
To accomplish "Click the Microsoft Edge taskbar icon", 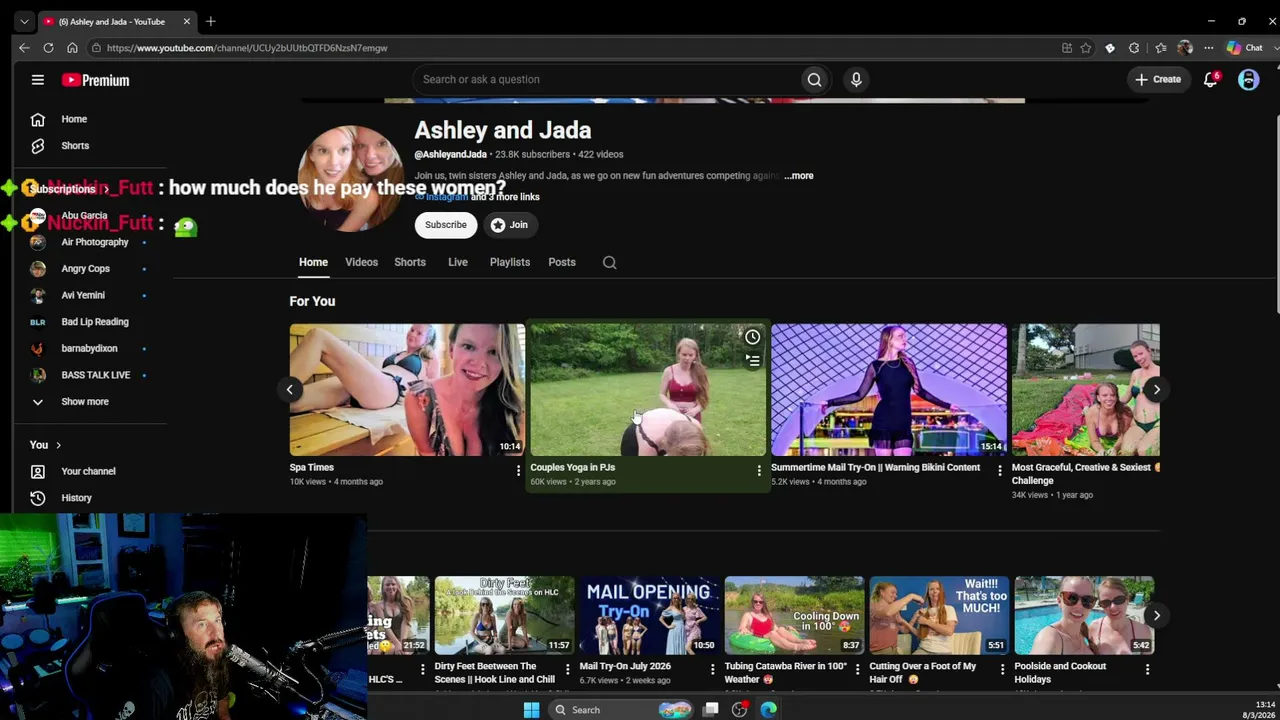I will [768, 710].
